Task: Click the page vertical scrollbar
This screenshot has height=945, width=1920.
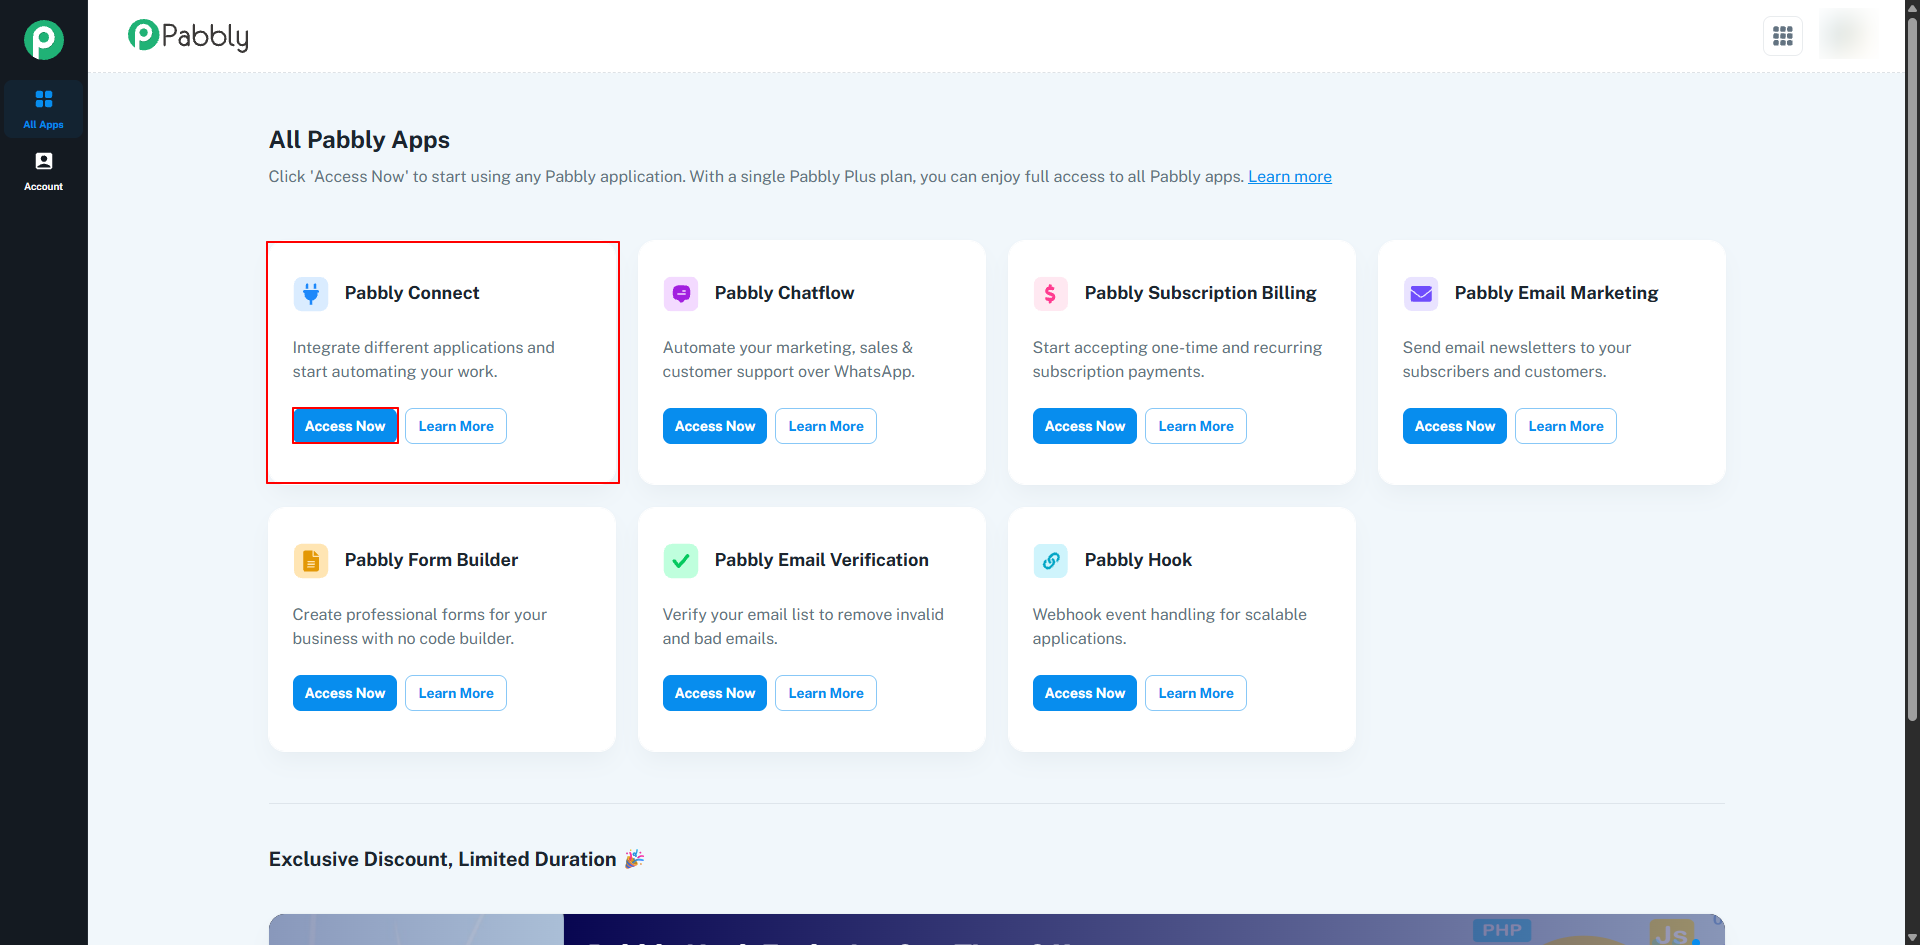Action: tap(1912, 370)
